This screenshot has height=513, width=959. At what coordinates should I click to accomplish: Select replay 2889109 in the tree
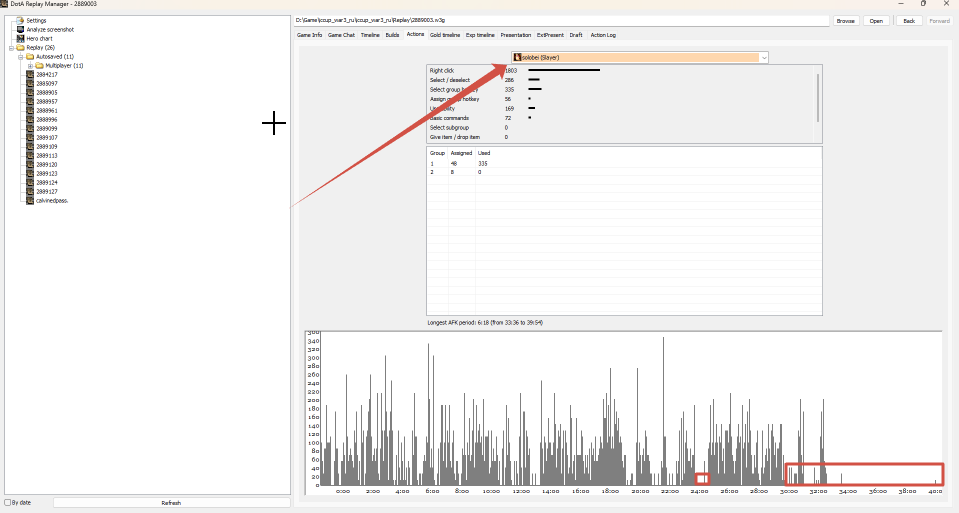46,147
